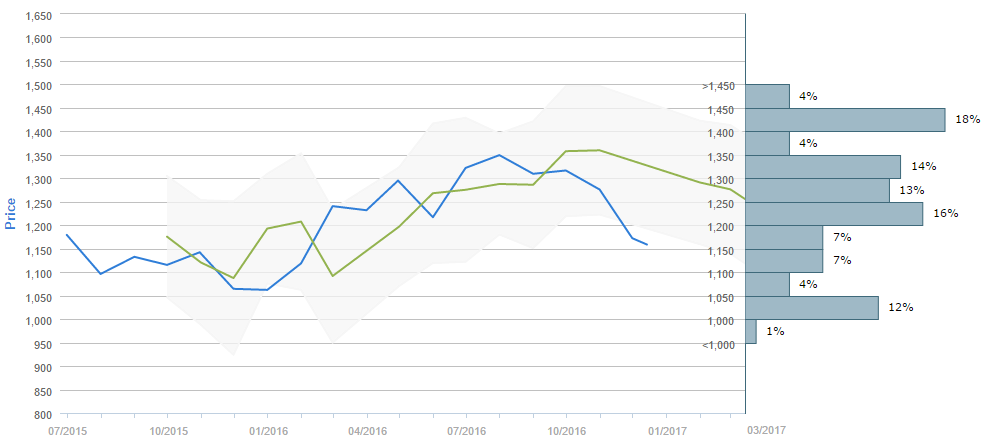Select the 10/2016 x-axis label
994x446 pixels.
566,431
